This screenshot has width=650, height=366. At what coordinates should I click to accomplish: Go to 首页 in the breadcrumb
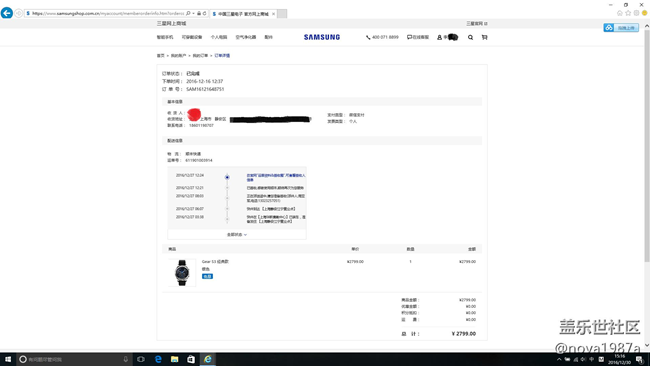(x=160, y=56)
